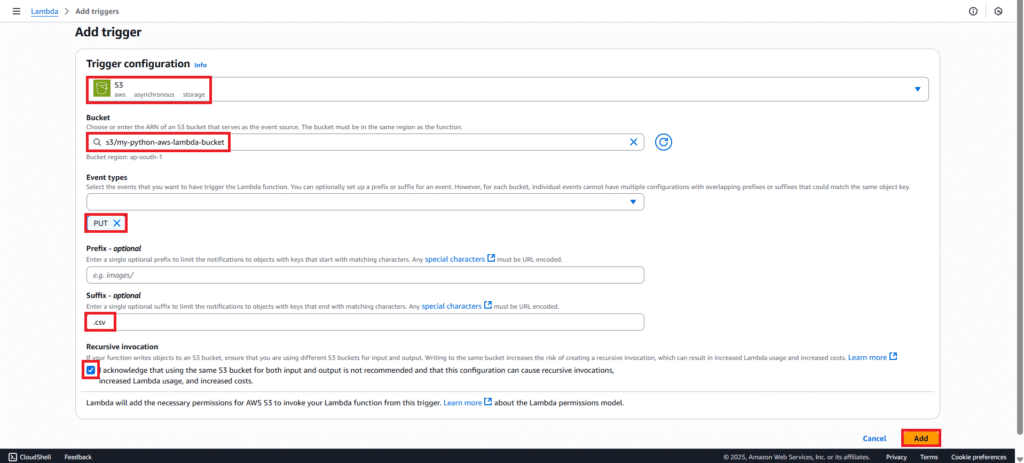Click the Suffix input containing .csv

pos(365,322)
